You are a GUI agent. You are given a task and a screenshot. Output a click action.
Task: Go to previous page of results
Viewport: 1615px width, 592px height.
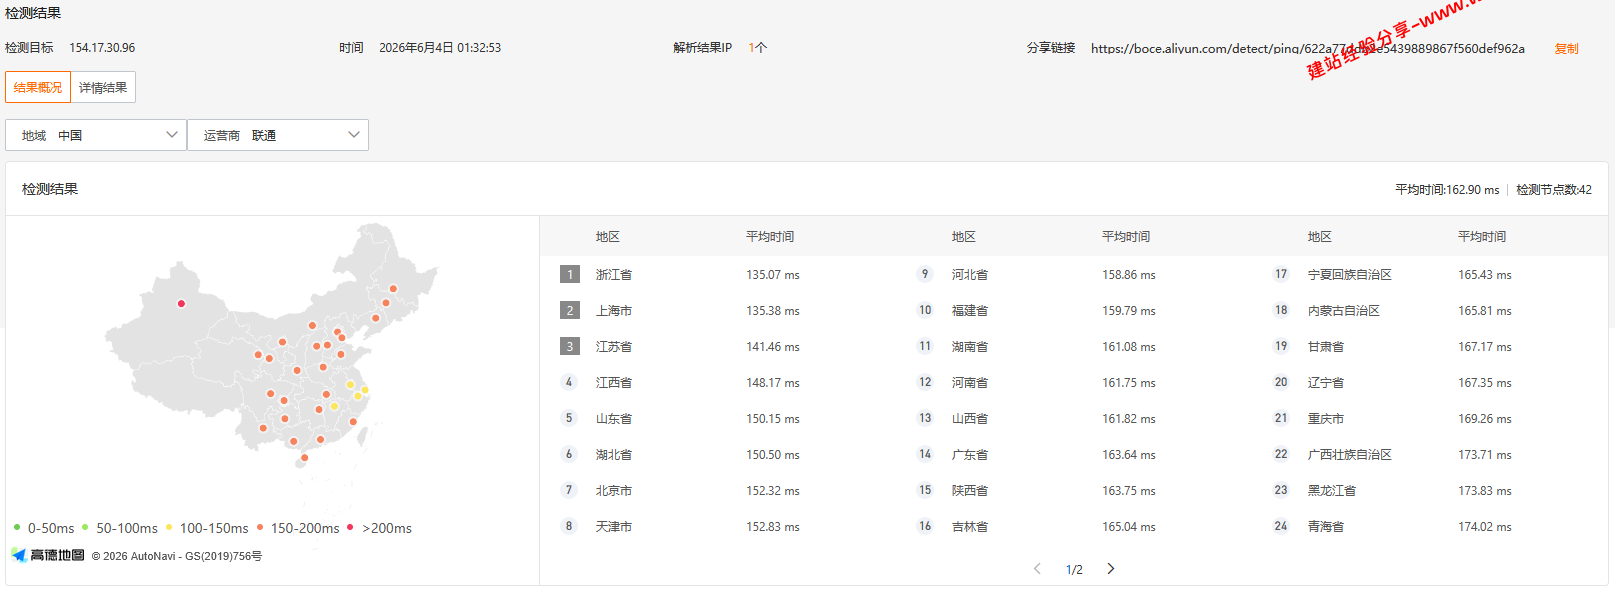[x=1037, y=568]
